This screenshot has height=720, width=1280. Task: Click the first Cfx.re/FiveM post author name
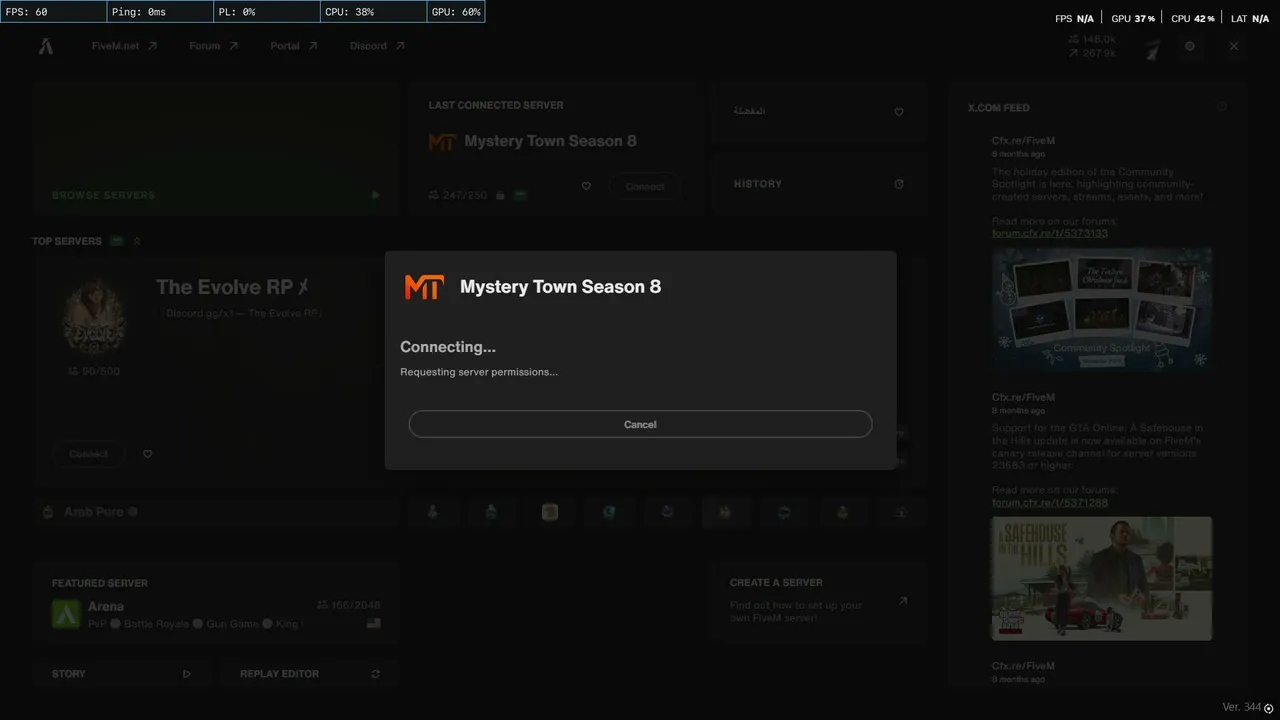pos(1023,141)
